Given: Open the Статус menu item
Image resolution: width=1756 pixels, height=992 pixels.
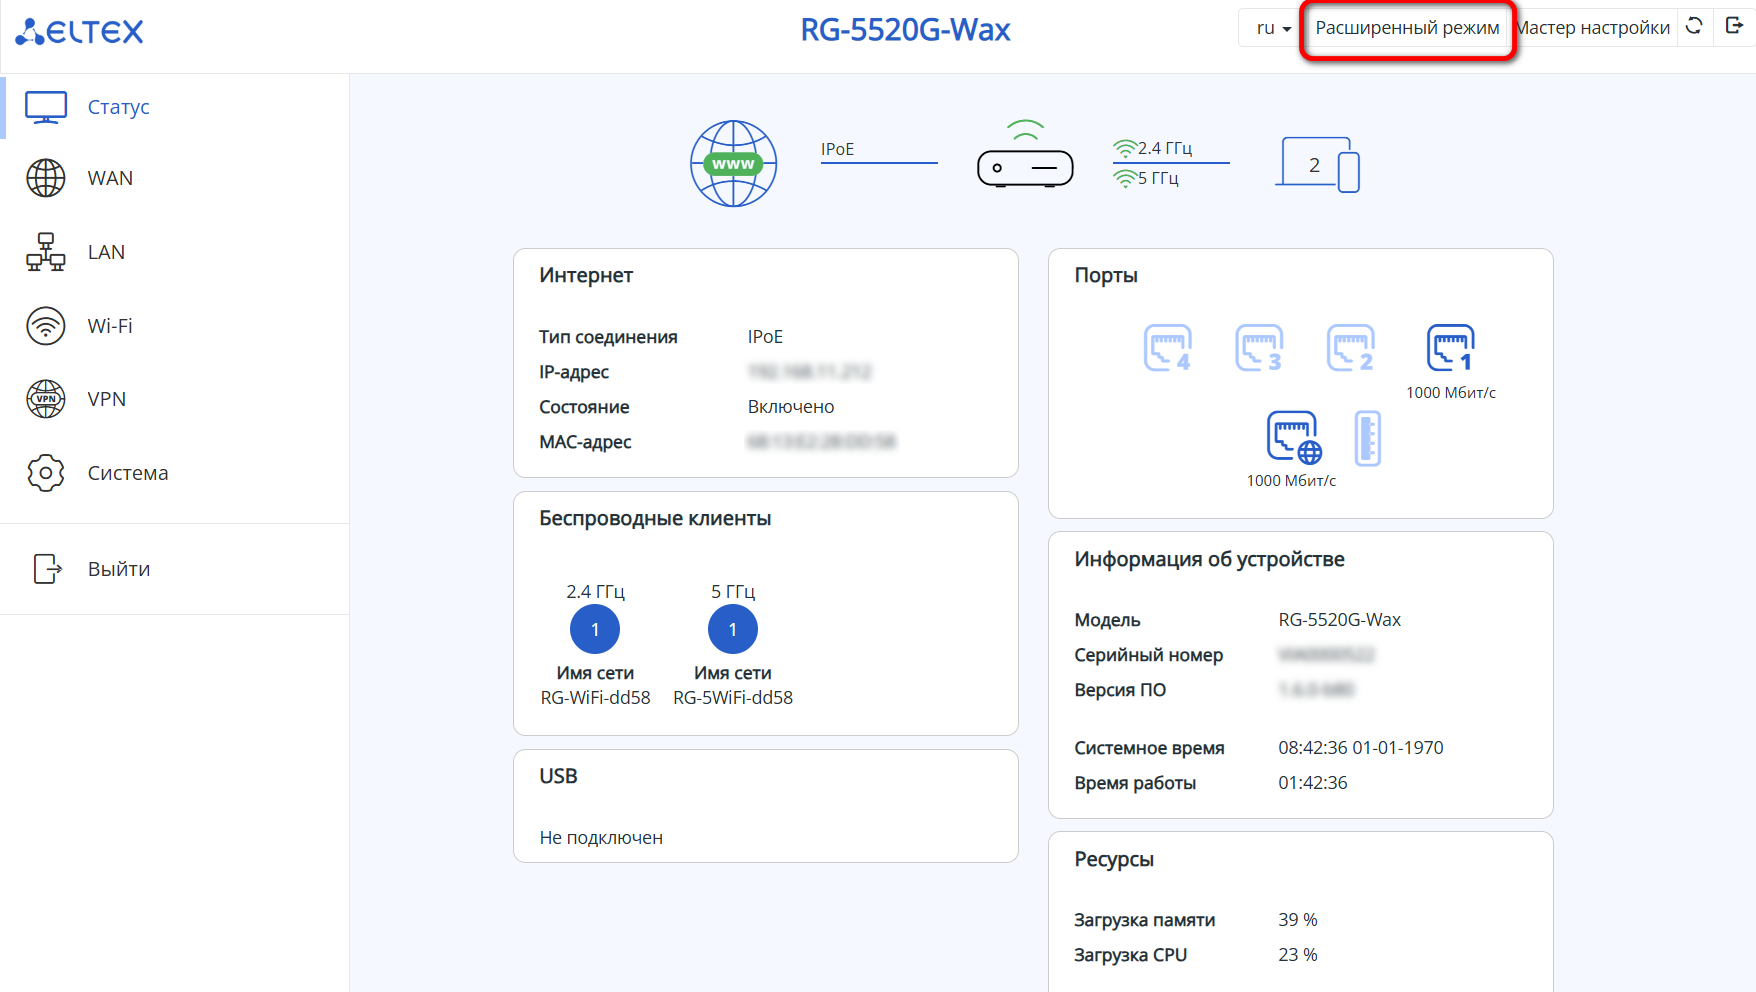Looking at the screenshot, I should pyautogui.click(x=118, y=107).
